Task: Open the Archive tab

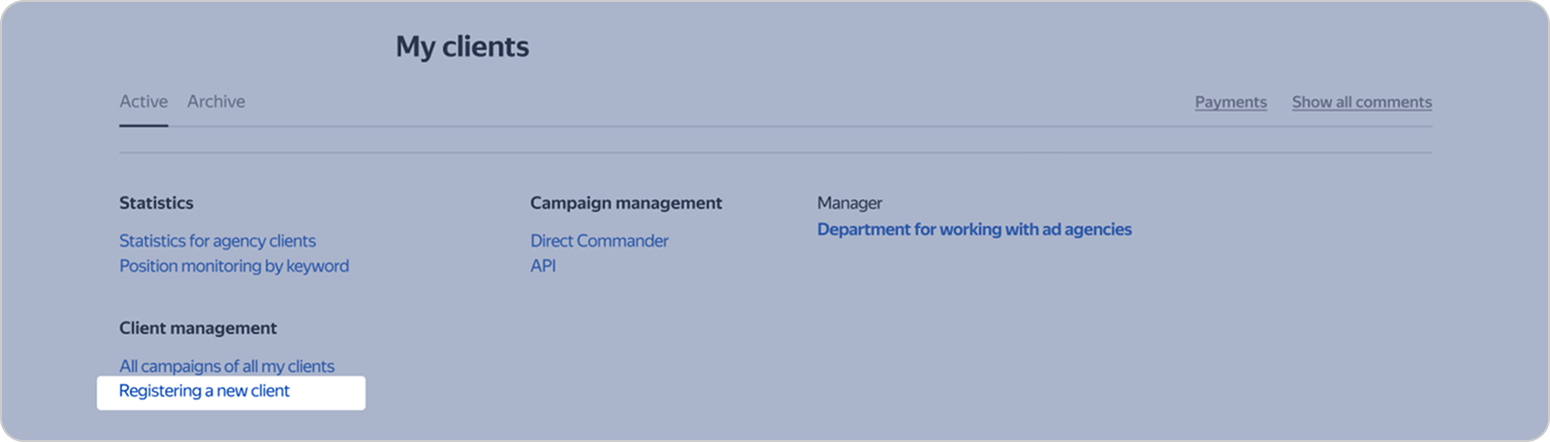Action: coord(216,102)
